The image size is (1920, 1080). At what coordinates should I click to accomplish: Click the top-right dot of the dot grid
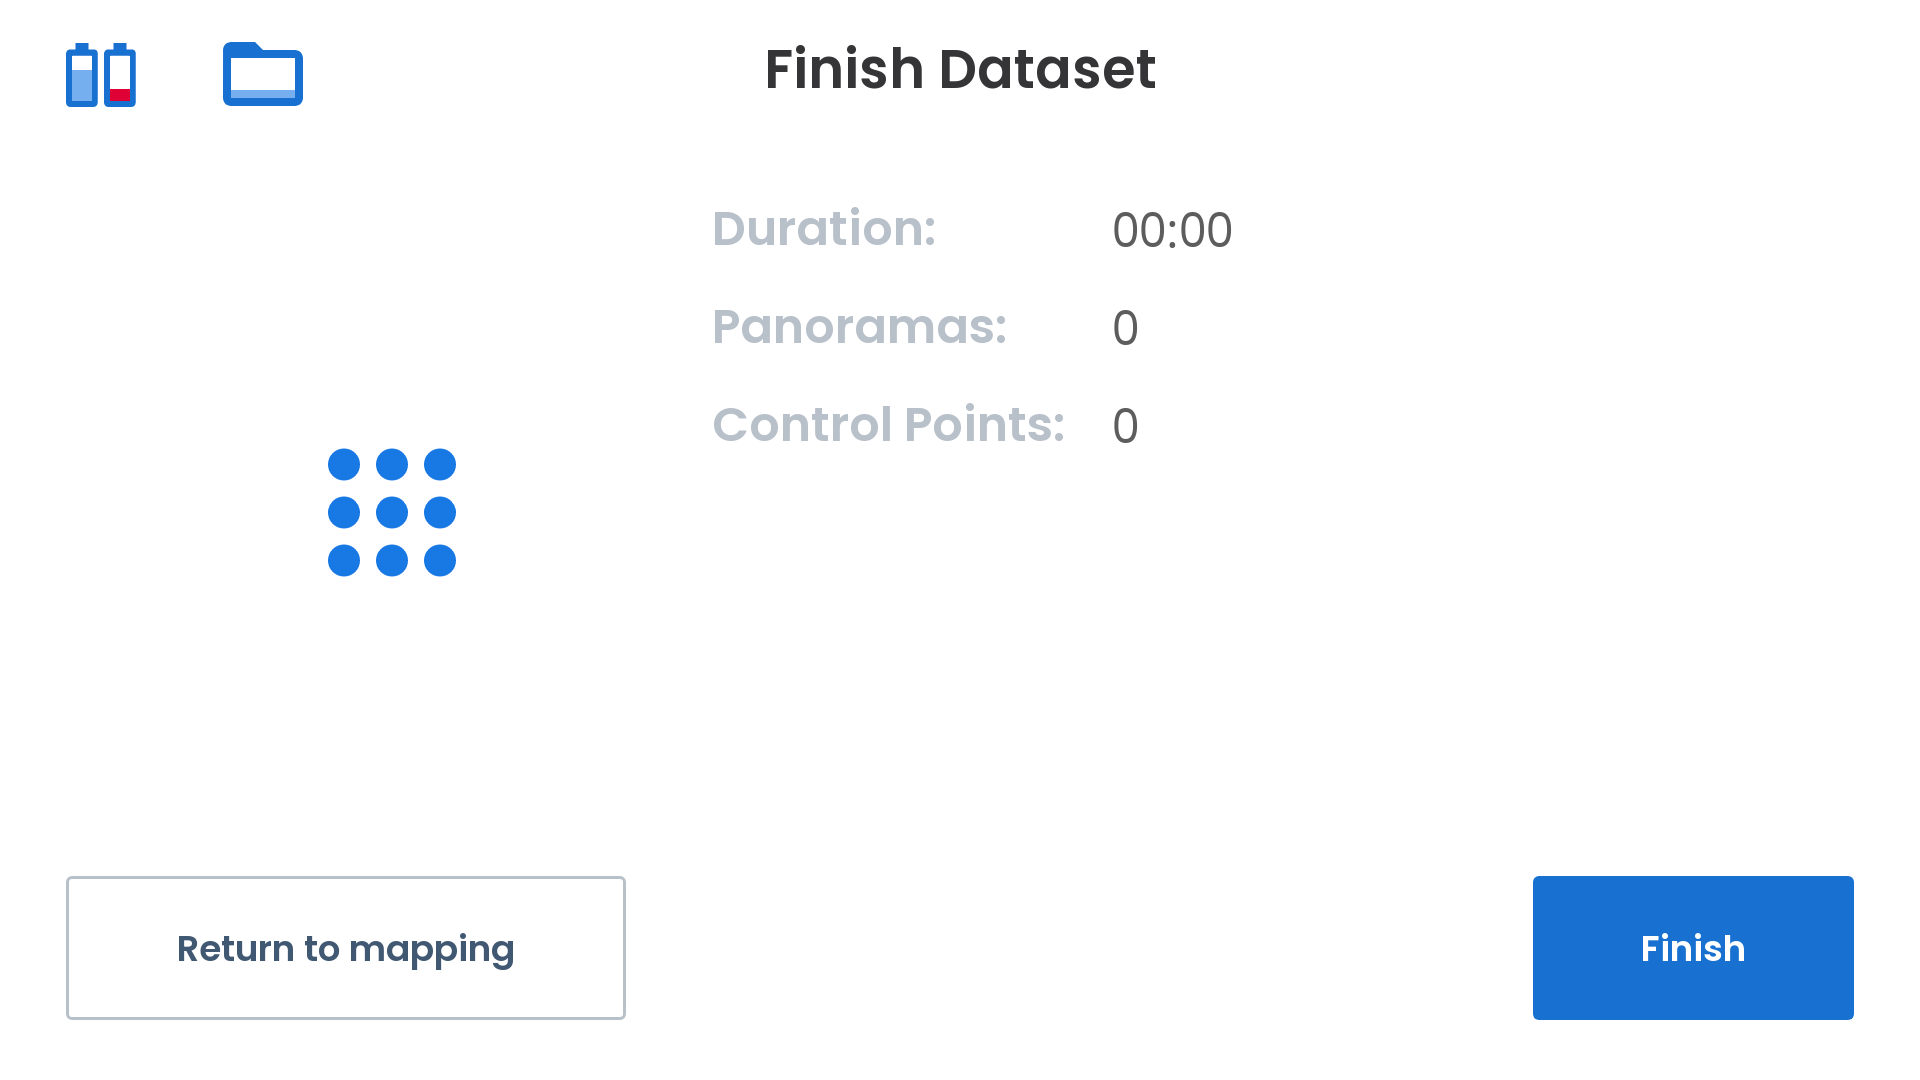coord(440,465)
